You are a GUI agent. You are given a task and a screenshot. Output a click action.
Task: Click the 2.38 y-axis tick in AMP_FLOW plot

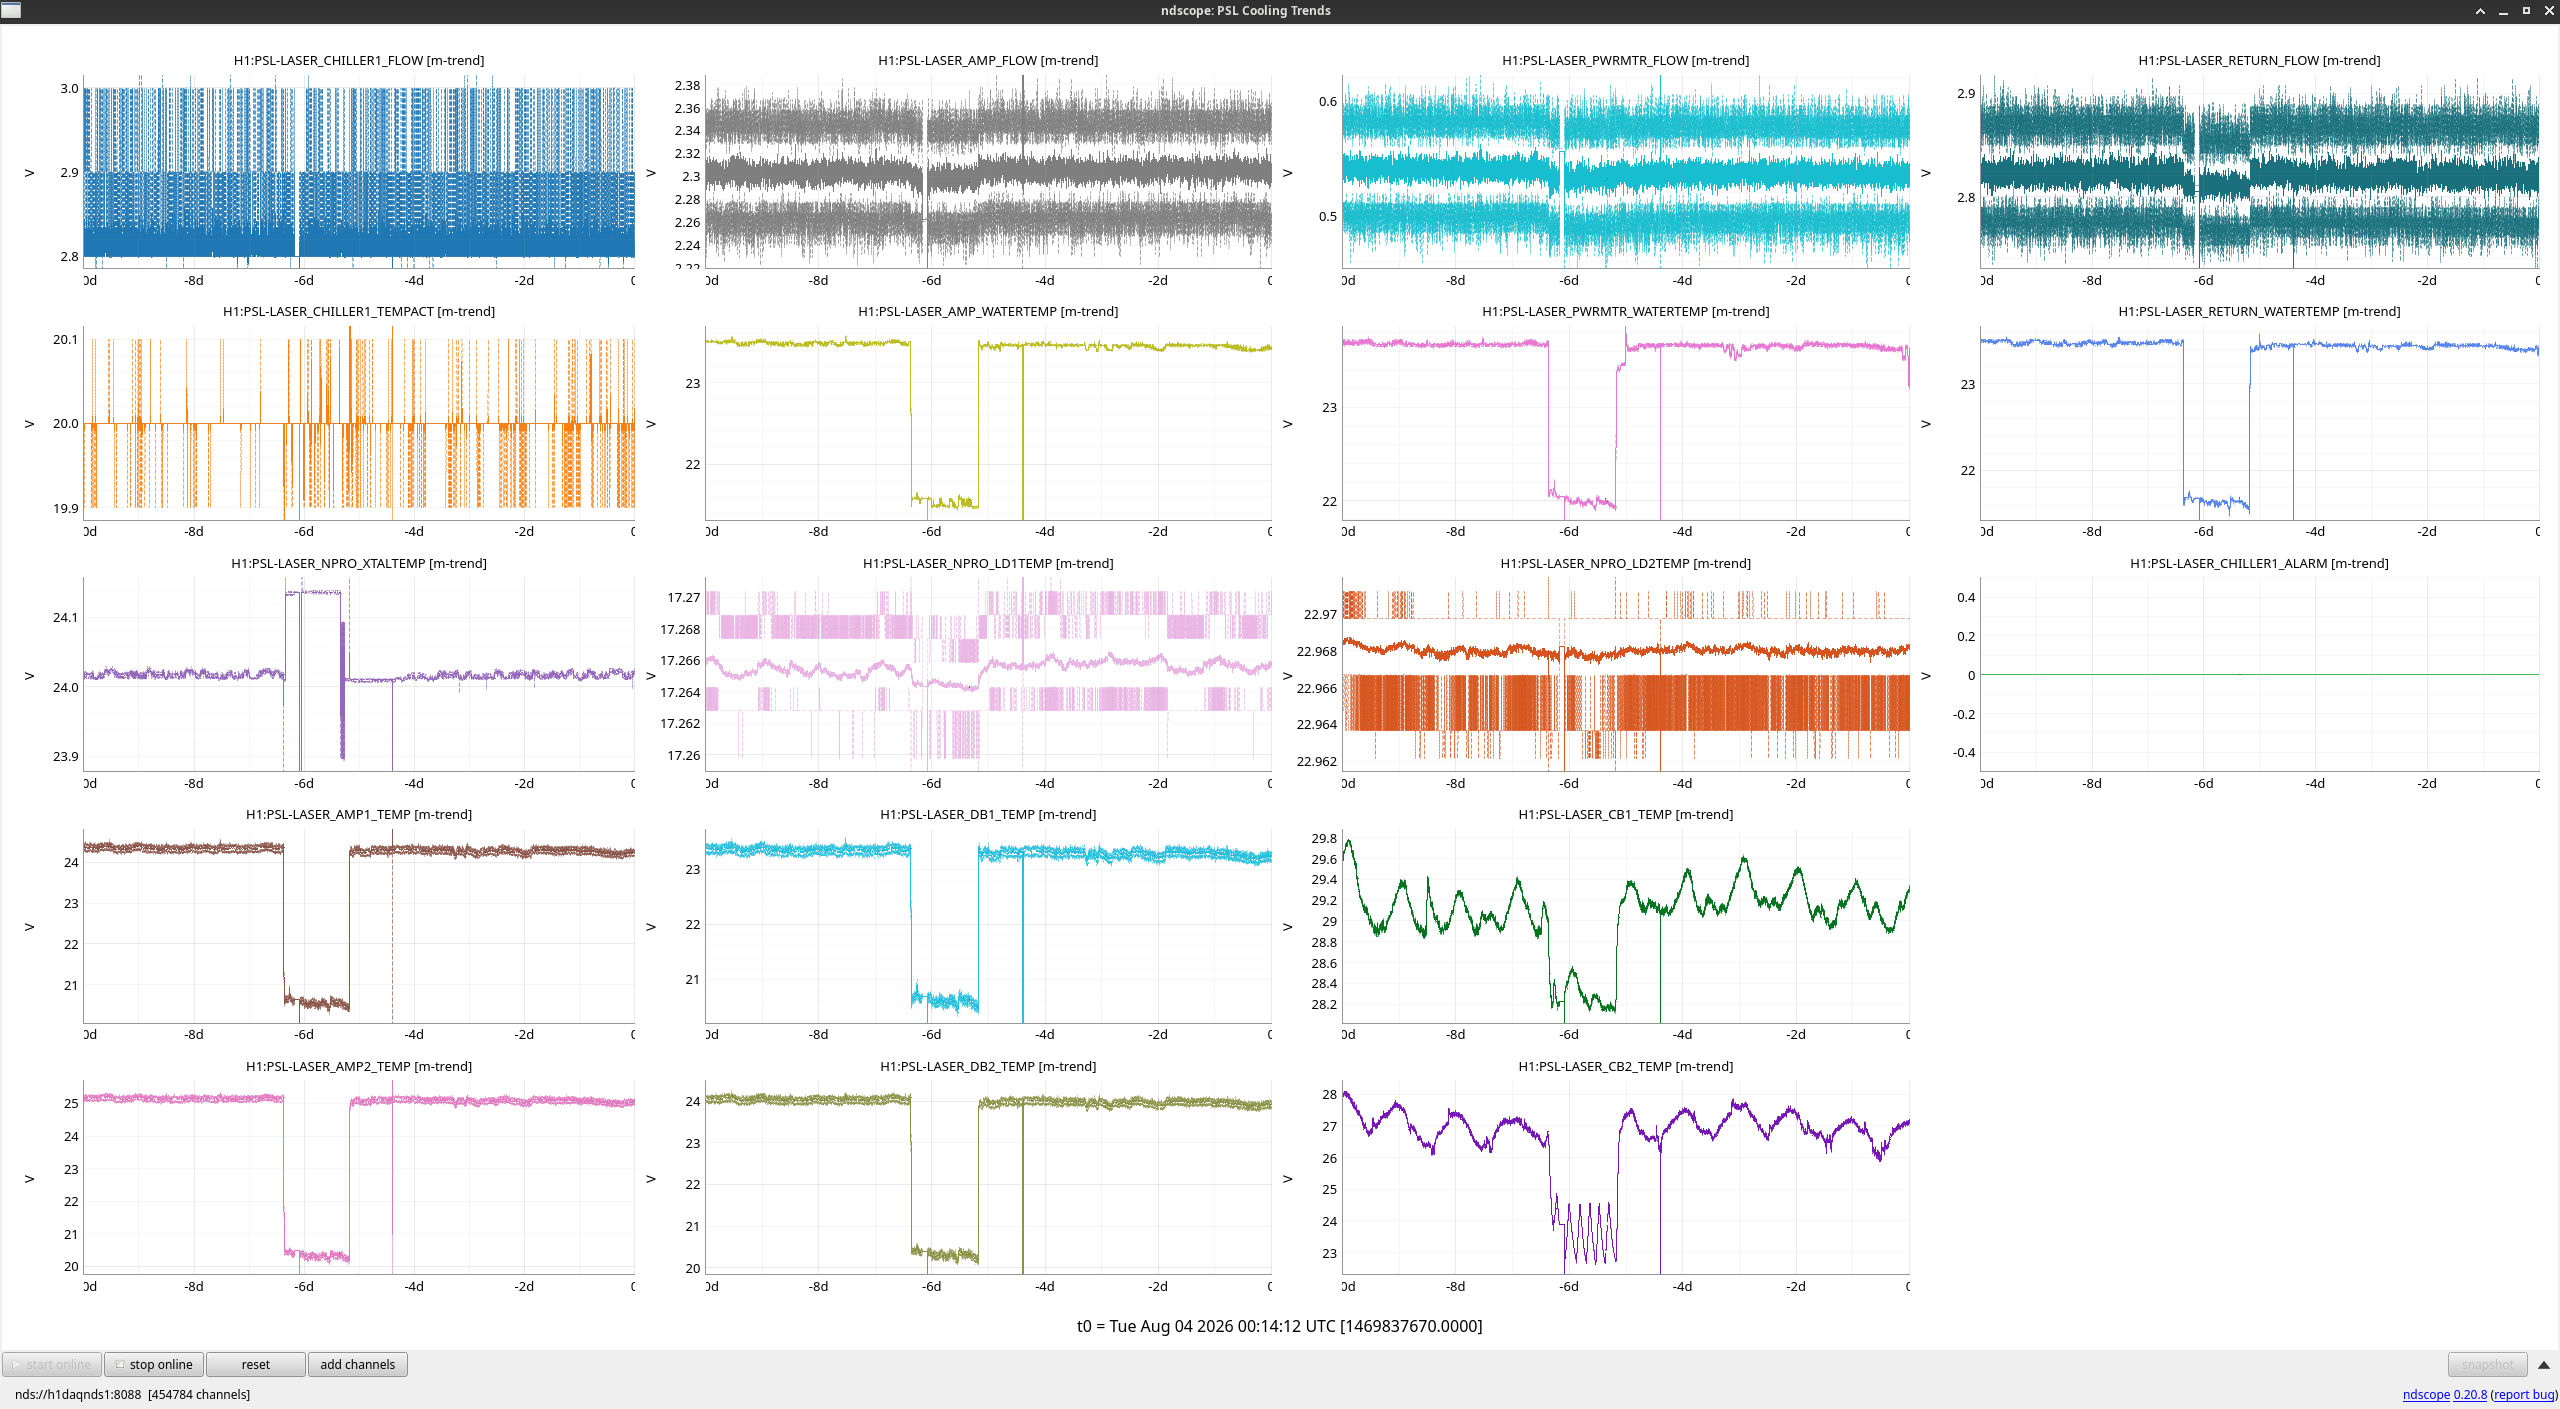tap(687, 85)
